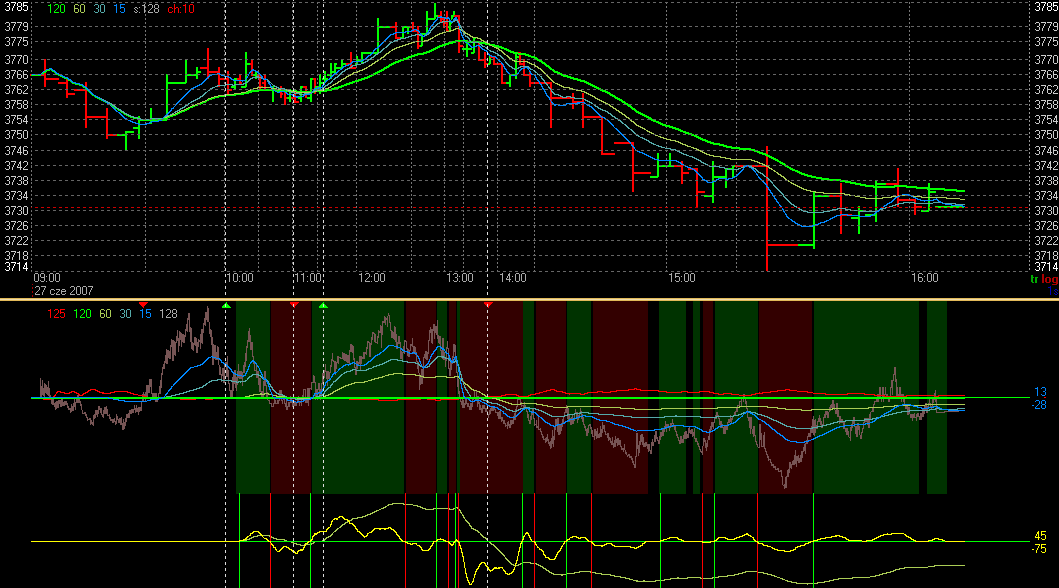Click the blue '1s' interval label
The image size is (1059, 588).
(x=1053, y=291)
